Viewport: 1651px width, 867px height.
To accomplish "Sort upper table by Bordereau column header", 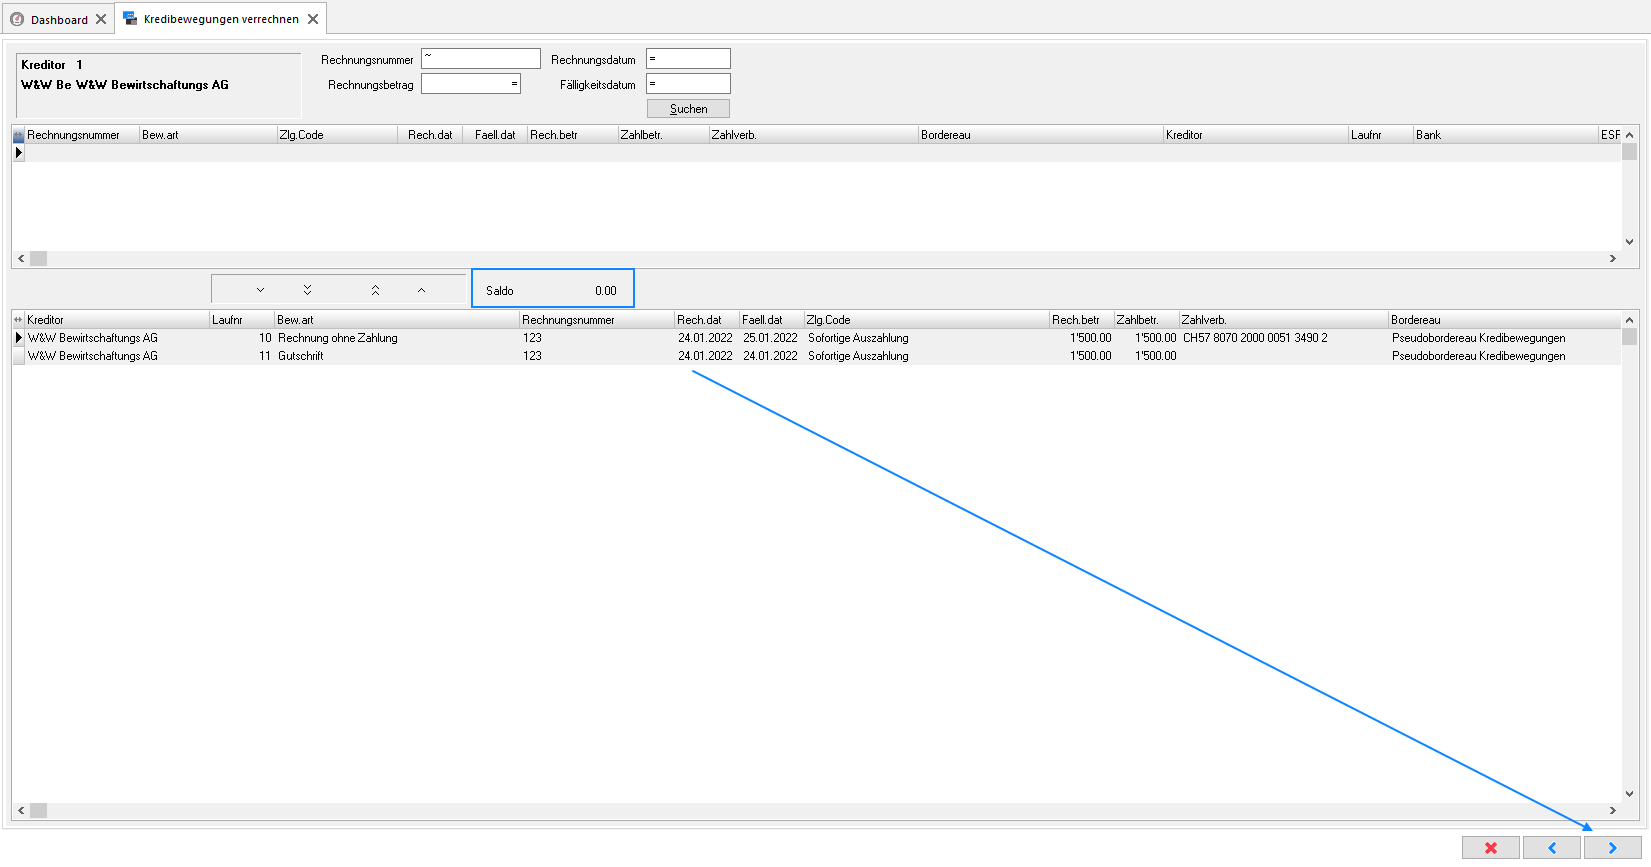I will [x=1041, y=135].
